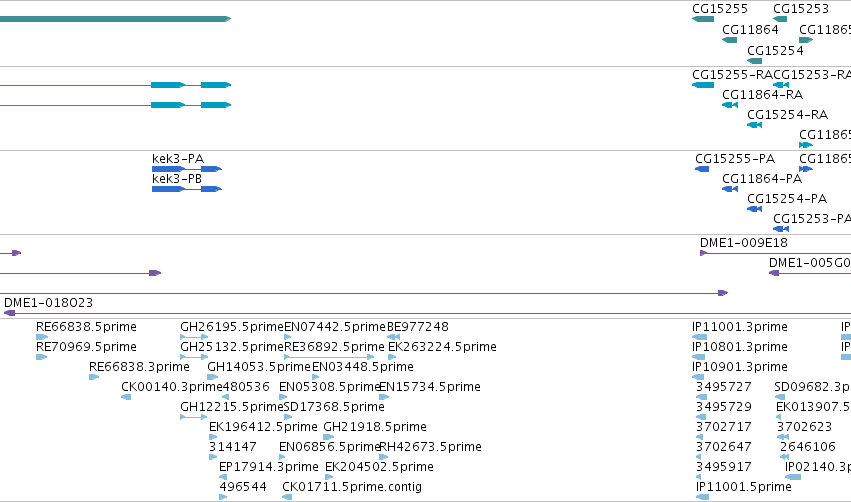
Task: Click the GH14053.5prime EST label
Action: point(259,367)
